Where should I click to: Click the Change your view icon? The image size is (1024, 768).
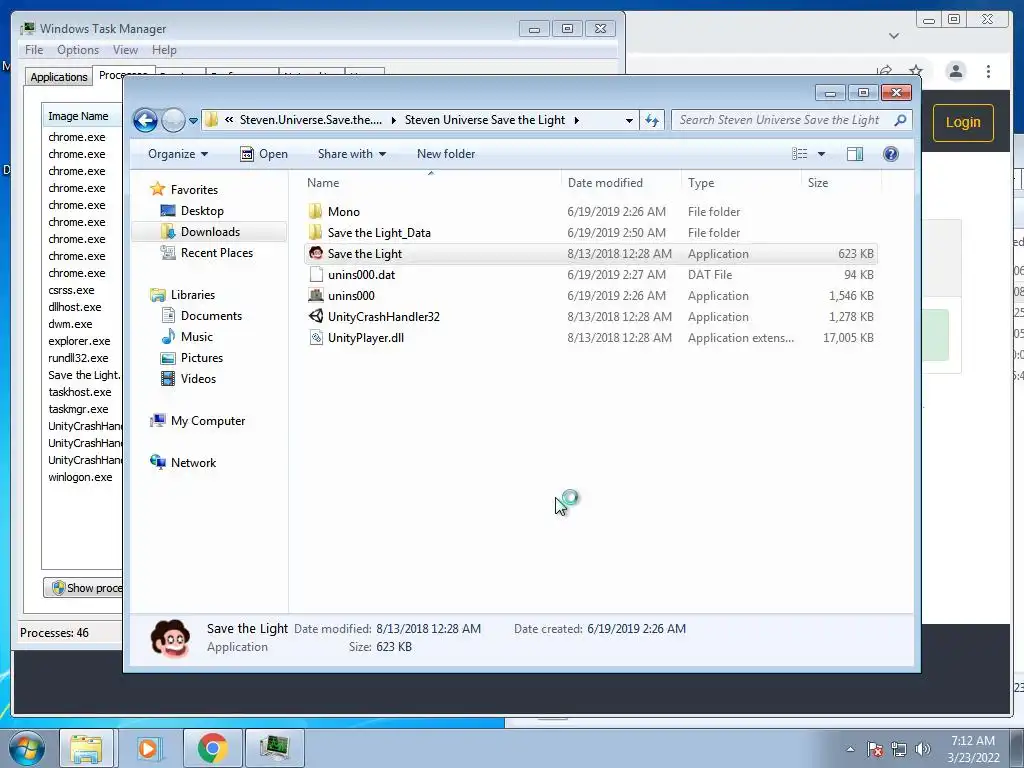[800, 154]
